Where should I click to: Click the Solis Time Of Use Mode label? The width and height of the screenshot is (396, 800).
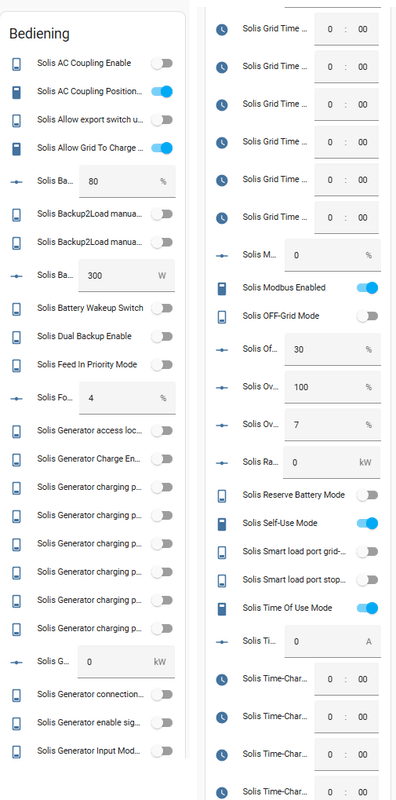click(287, 608)
